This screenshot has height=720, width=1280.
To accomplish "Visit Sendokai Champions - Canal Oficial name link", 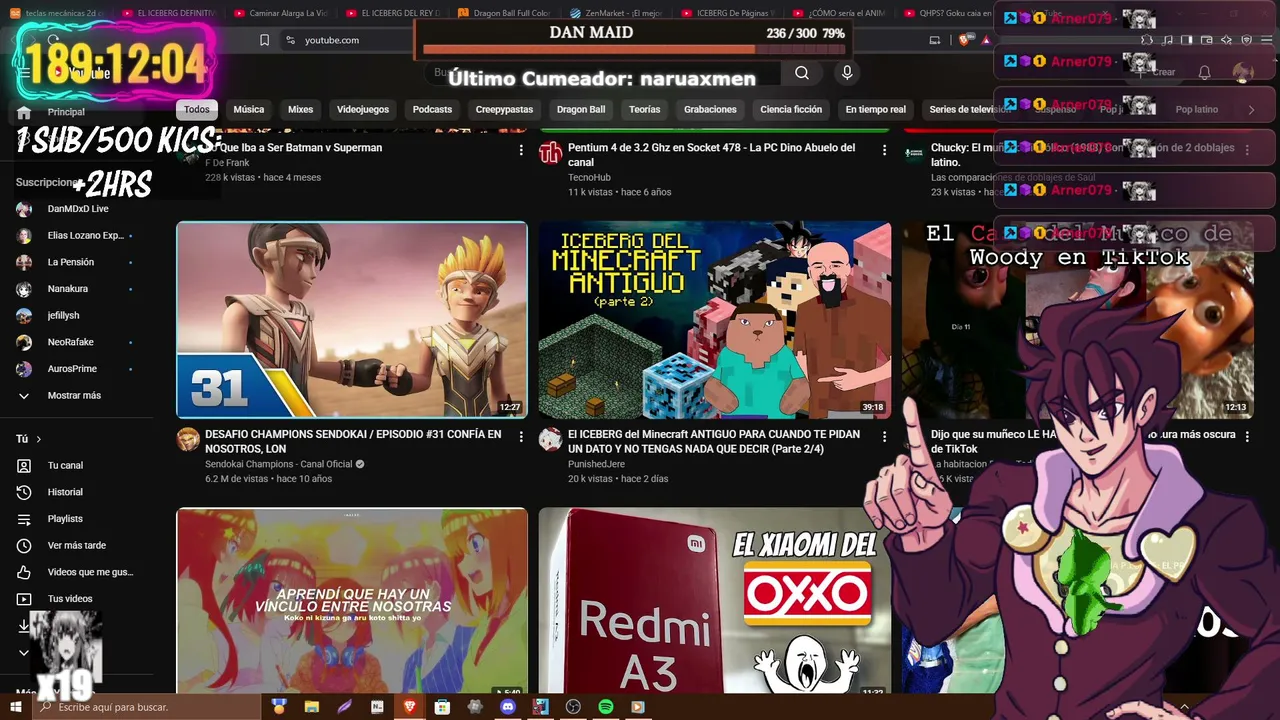I will [279, 464].
